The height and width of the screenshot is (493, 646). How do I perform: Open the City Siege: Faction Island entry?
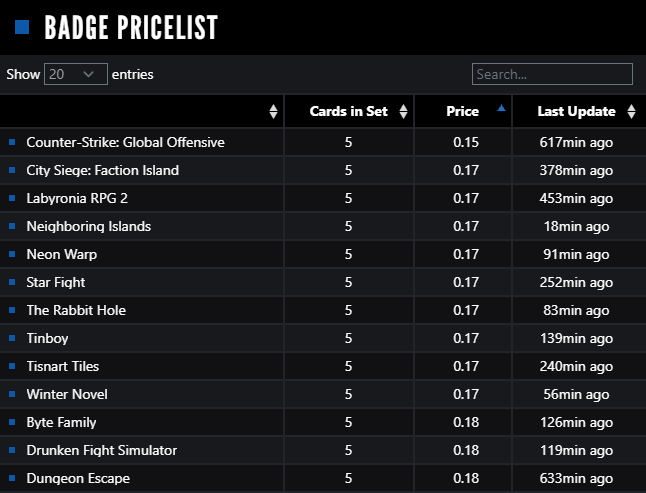click(103, 170)
